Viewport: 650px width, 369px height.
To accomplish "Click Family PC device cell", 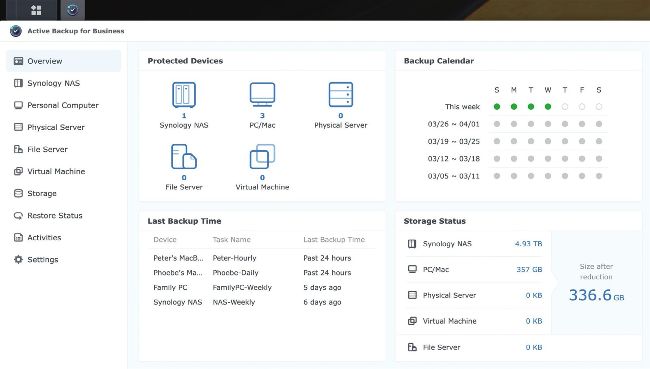I will (x=170, y=287).
